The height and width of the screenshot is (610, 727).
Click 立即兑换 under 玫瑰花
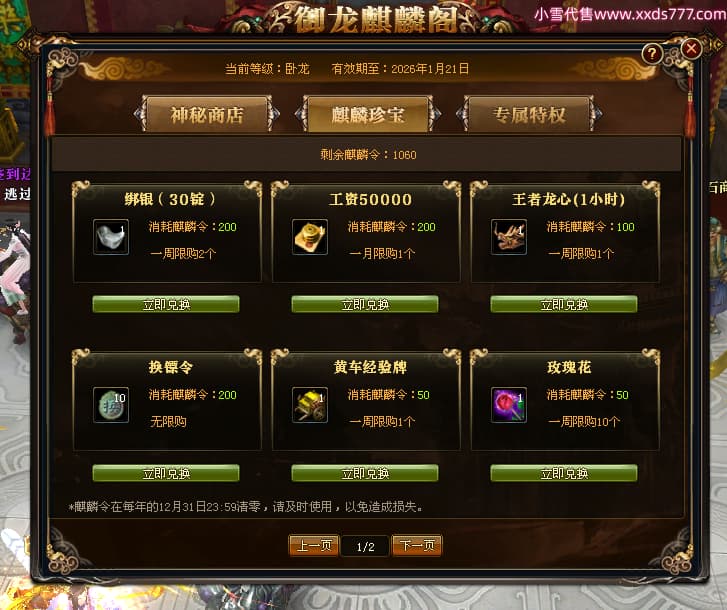564,473
